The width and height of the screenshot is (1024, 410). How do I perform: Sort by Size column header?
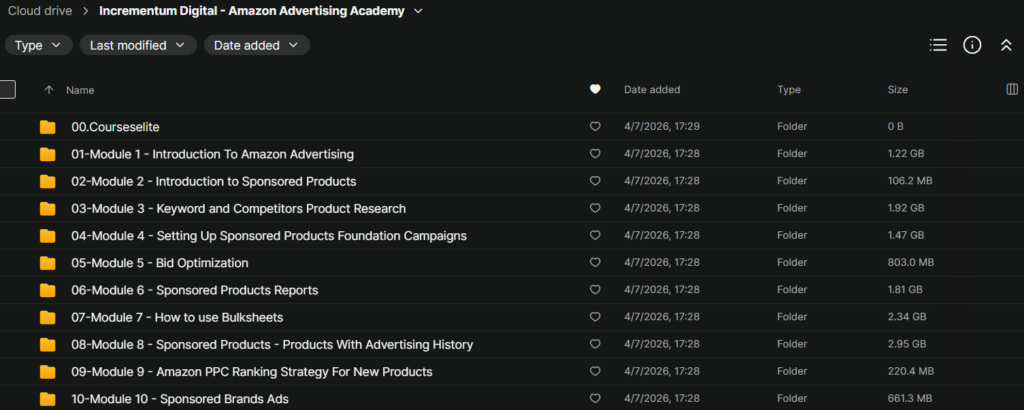[897, 89]
